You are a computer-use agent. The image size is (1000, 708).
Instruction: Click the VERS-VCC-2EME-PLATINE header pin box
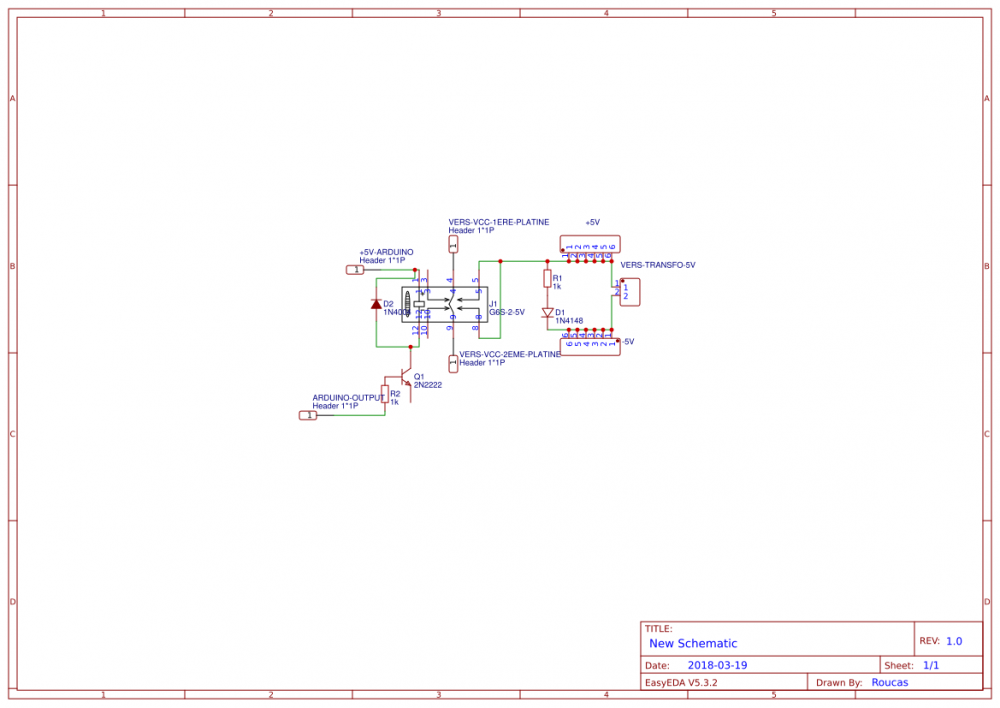coord(453,364)
